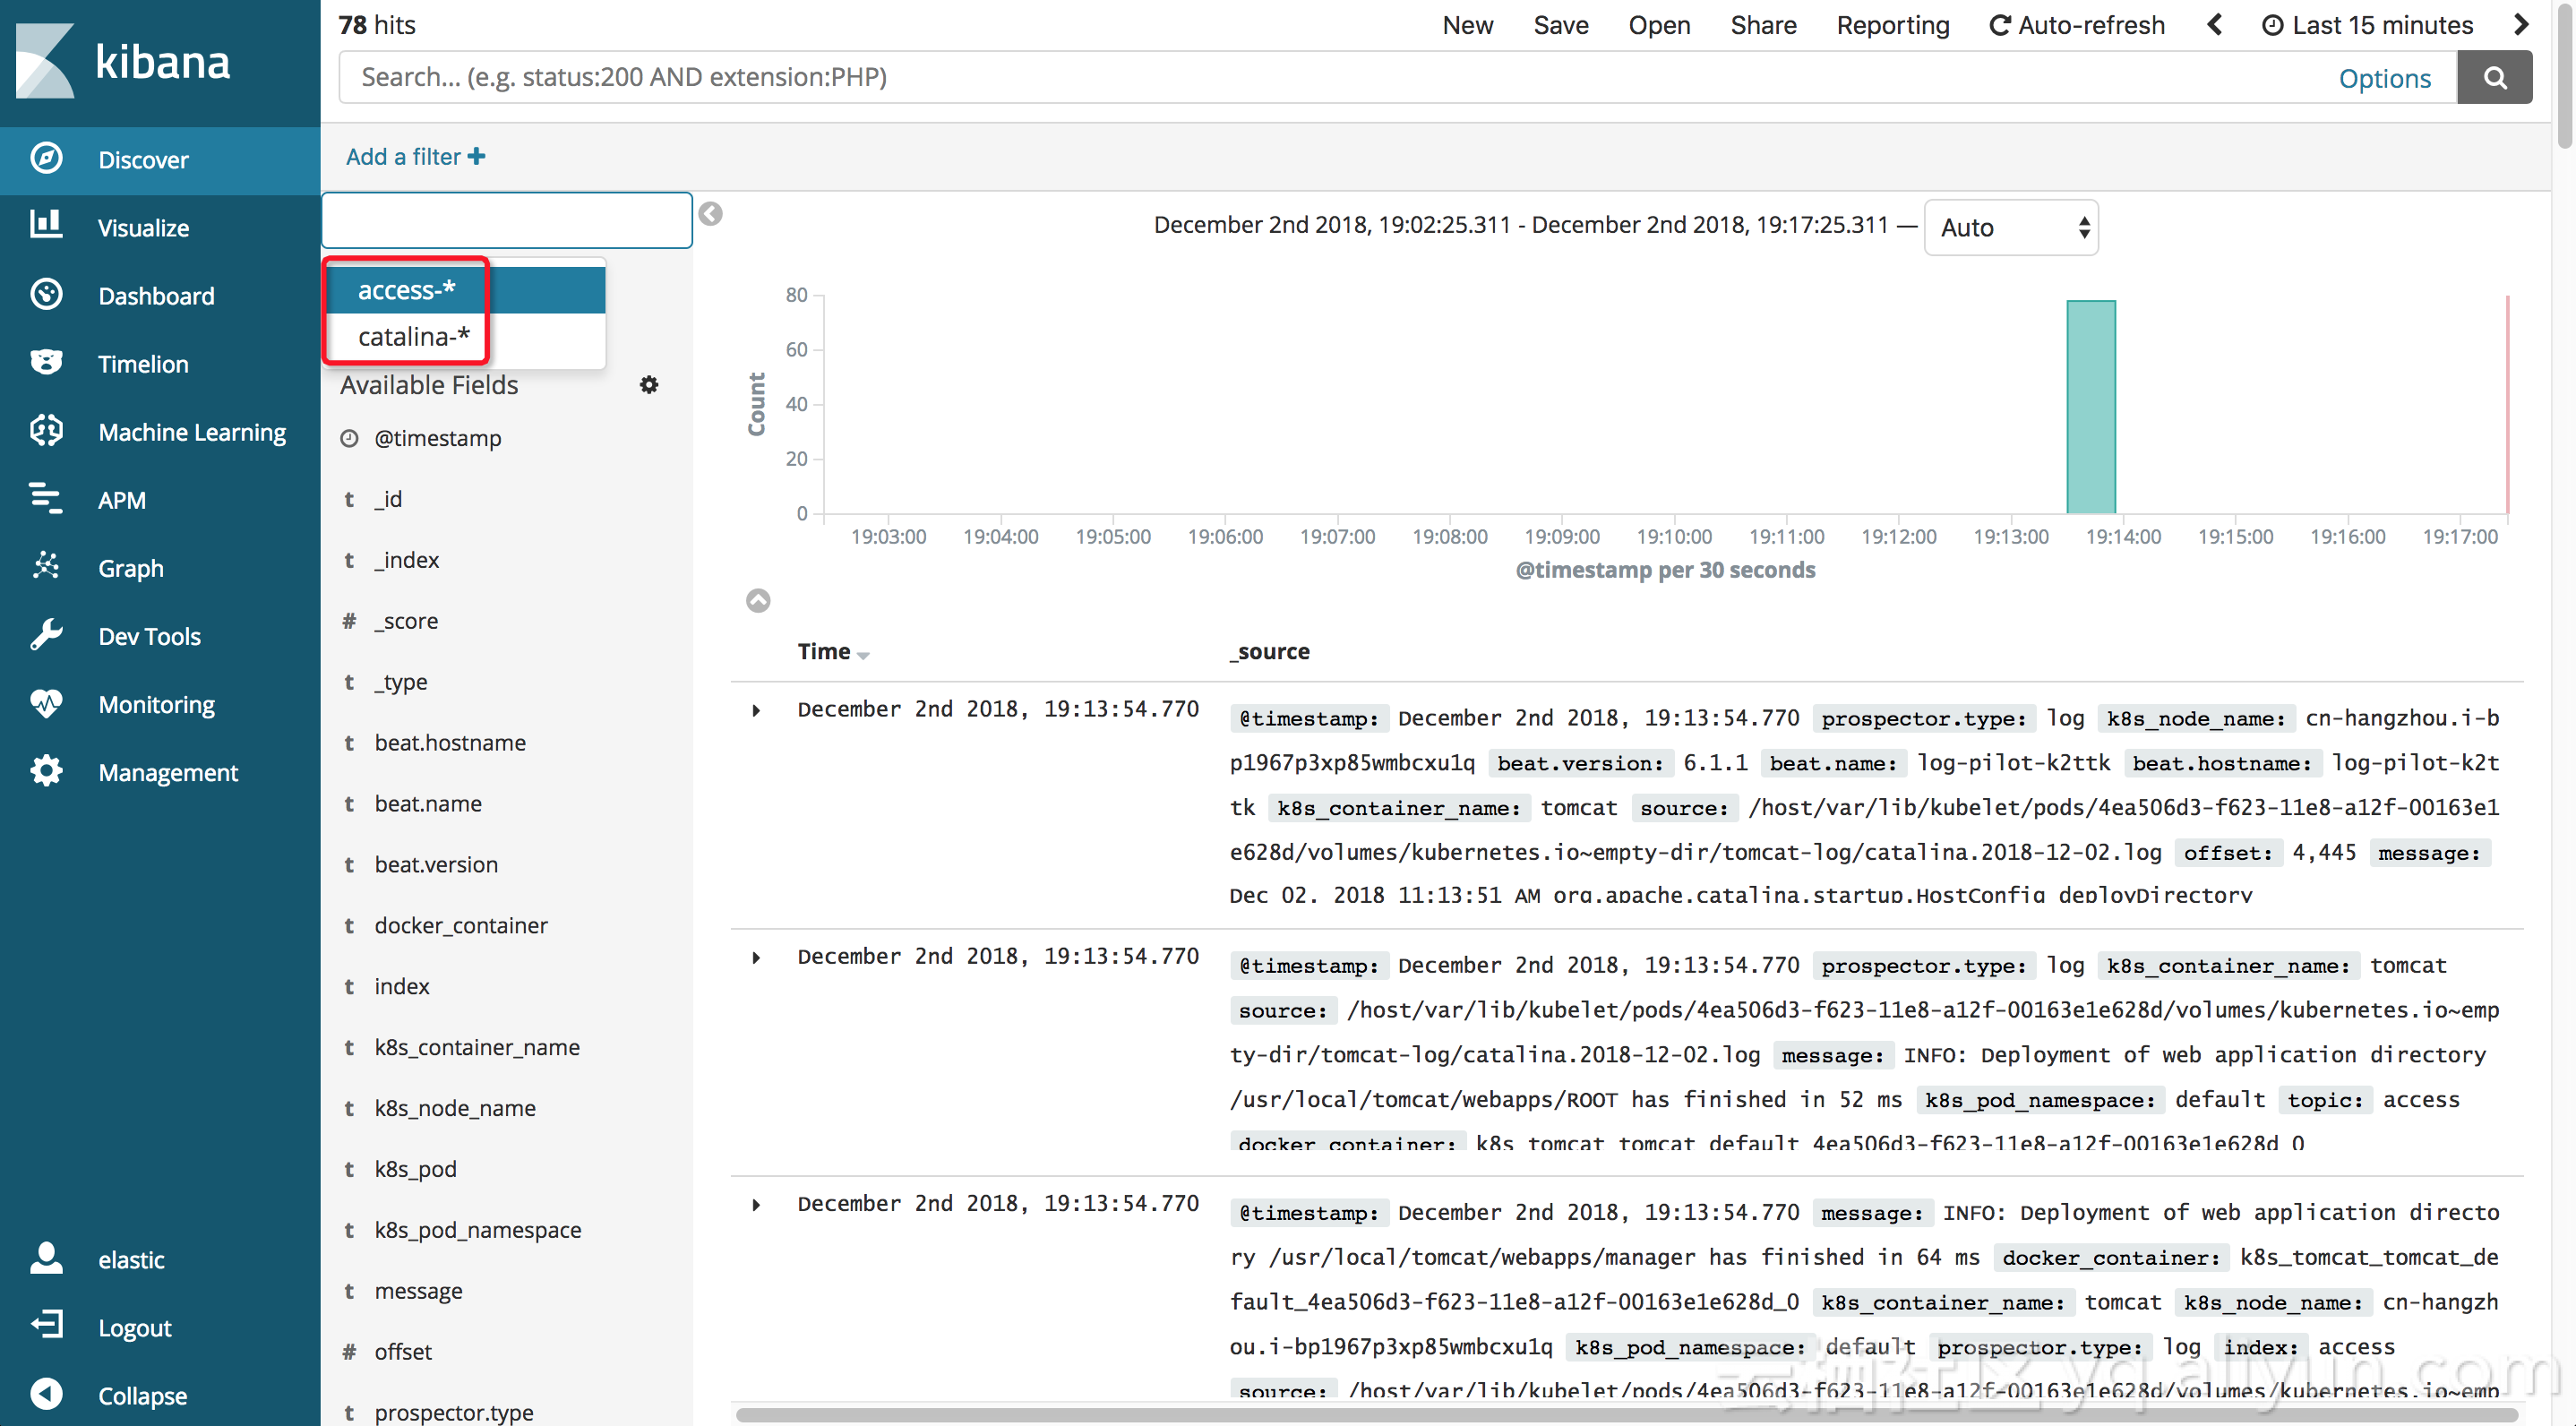Click the clock icon for @timestamp field
The height and width of the screenshot is (1426, 2576).
tap(349, 438)
